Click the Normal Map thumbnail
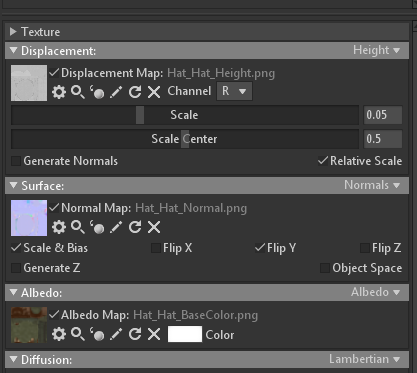 click(x=29, y=218)
